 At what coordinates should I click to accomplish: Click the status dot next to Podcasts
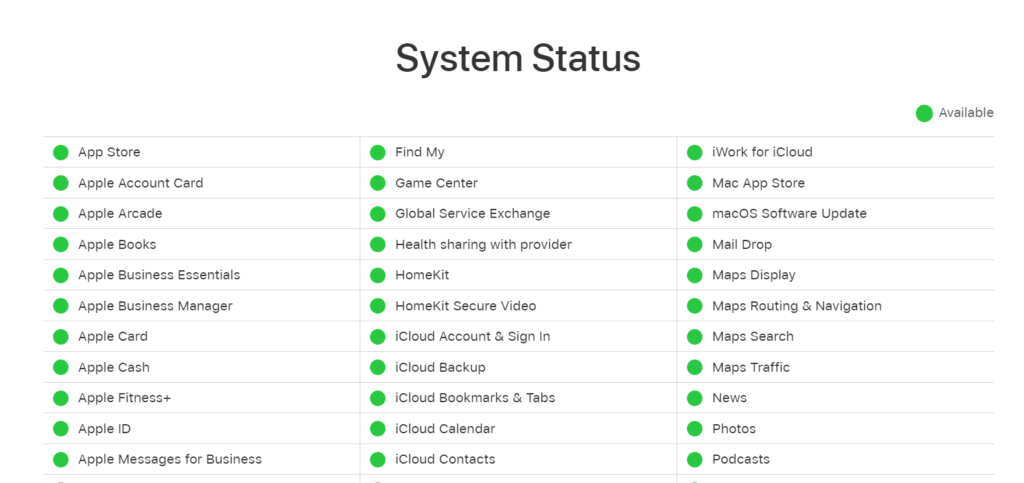coord(694,459)
